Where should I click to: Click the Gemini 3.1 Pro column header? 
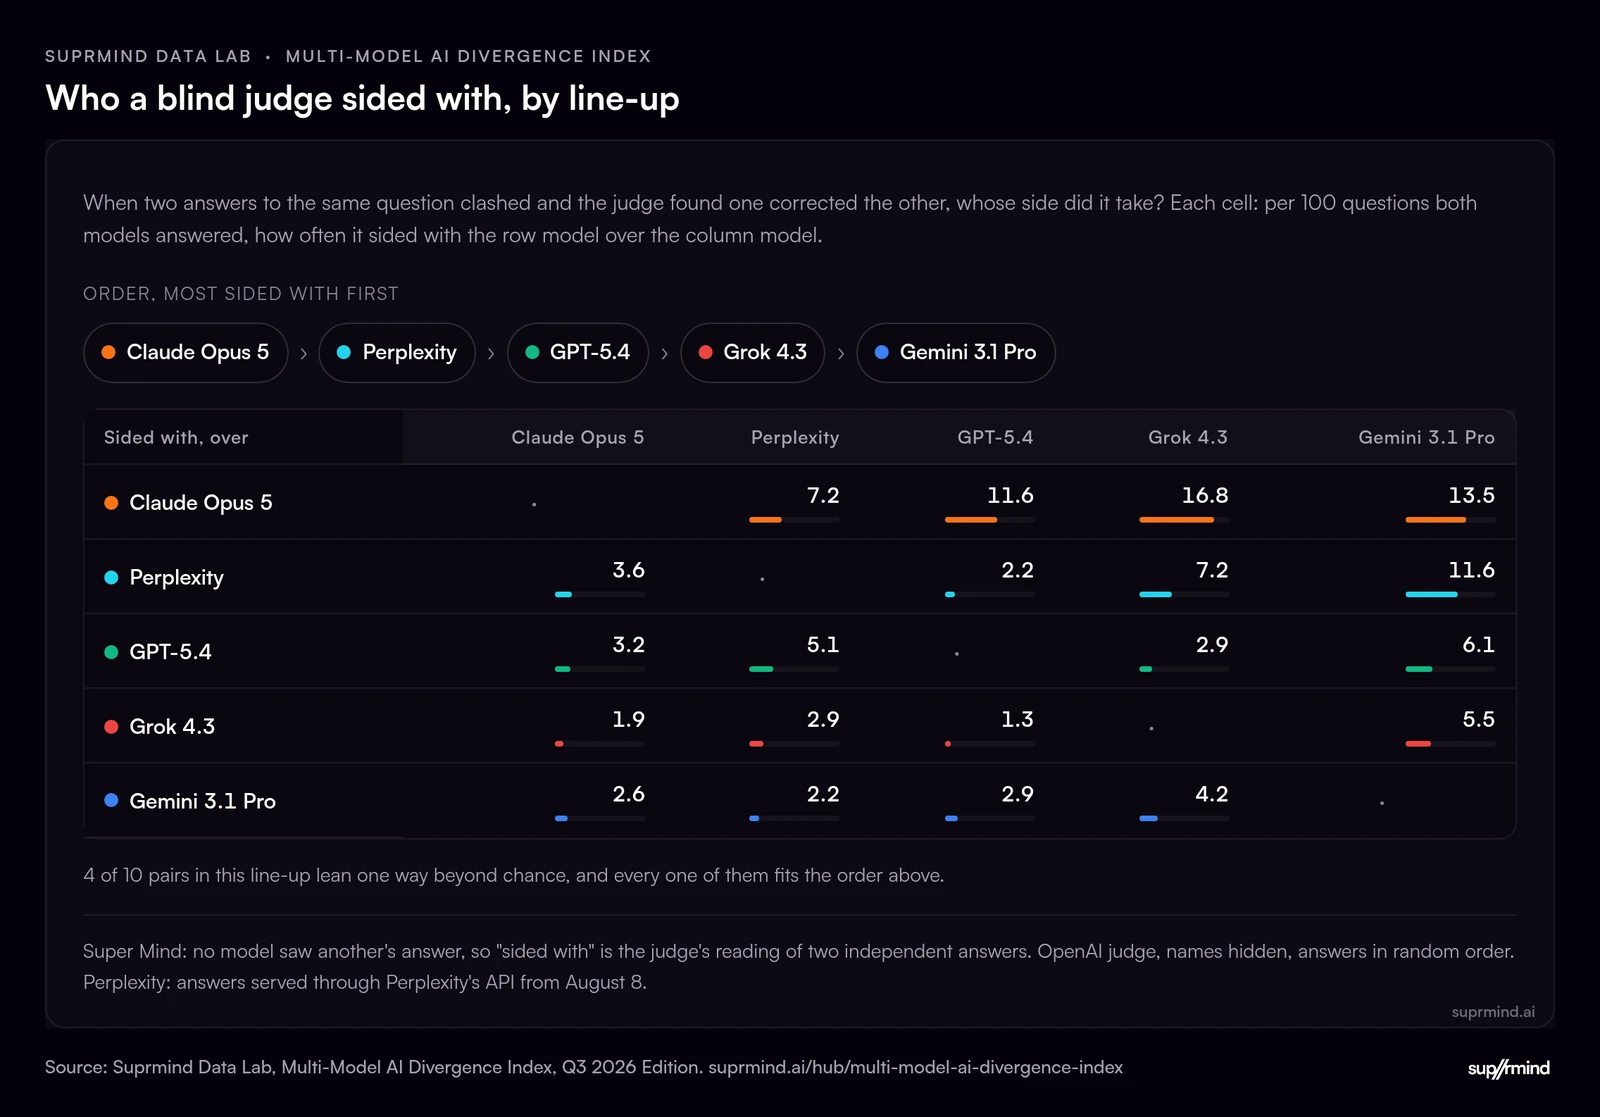click(1426, 437)
